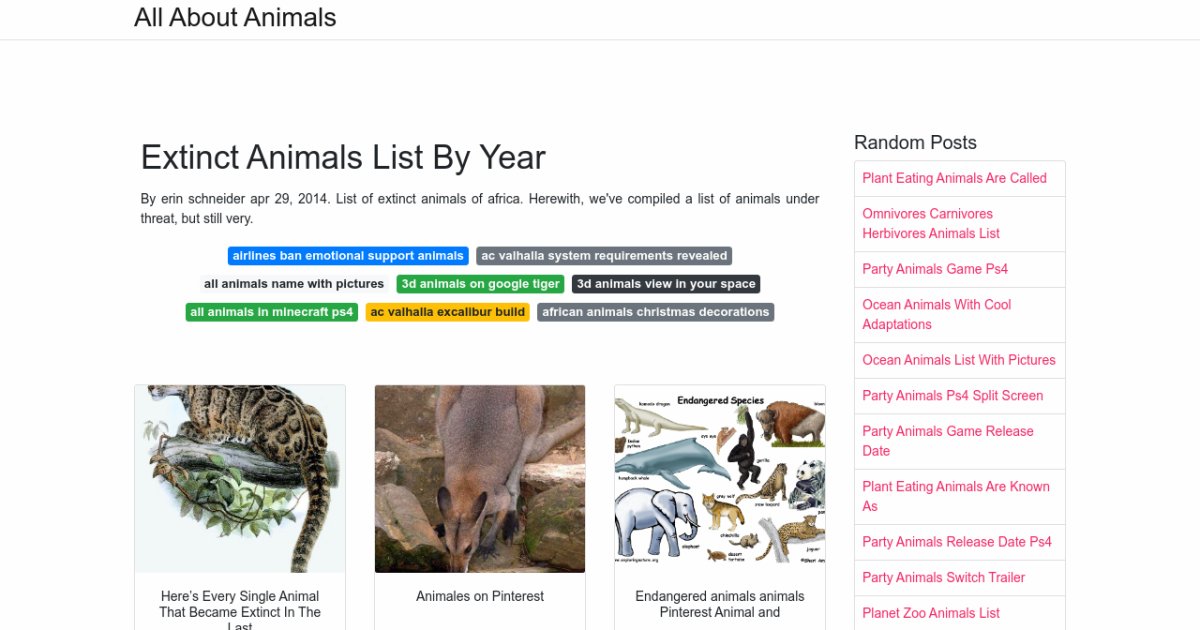Click the 3d animals on google tiger tag
Image resolution: width=1200 pixels, height=630 pixels.
(x=480, y=284)
